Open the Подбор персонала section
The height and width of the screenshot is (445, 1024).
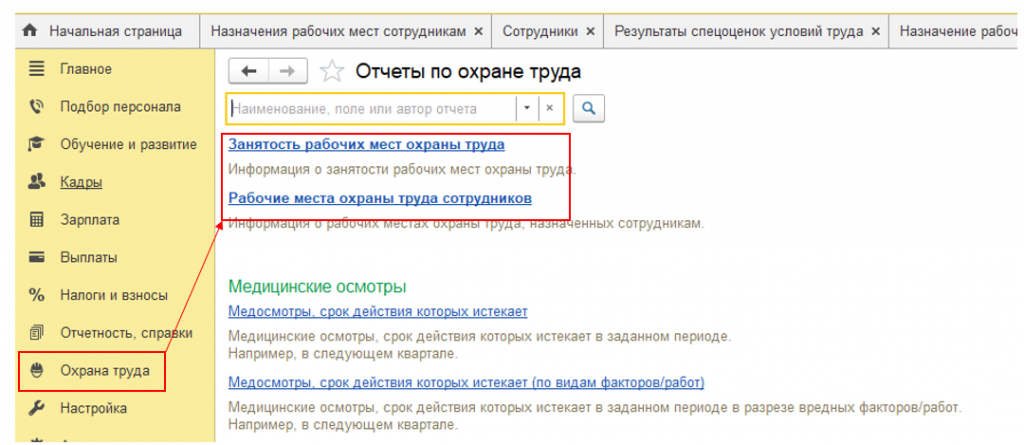(120, 107)
